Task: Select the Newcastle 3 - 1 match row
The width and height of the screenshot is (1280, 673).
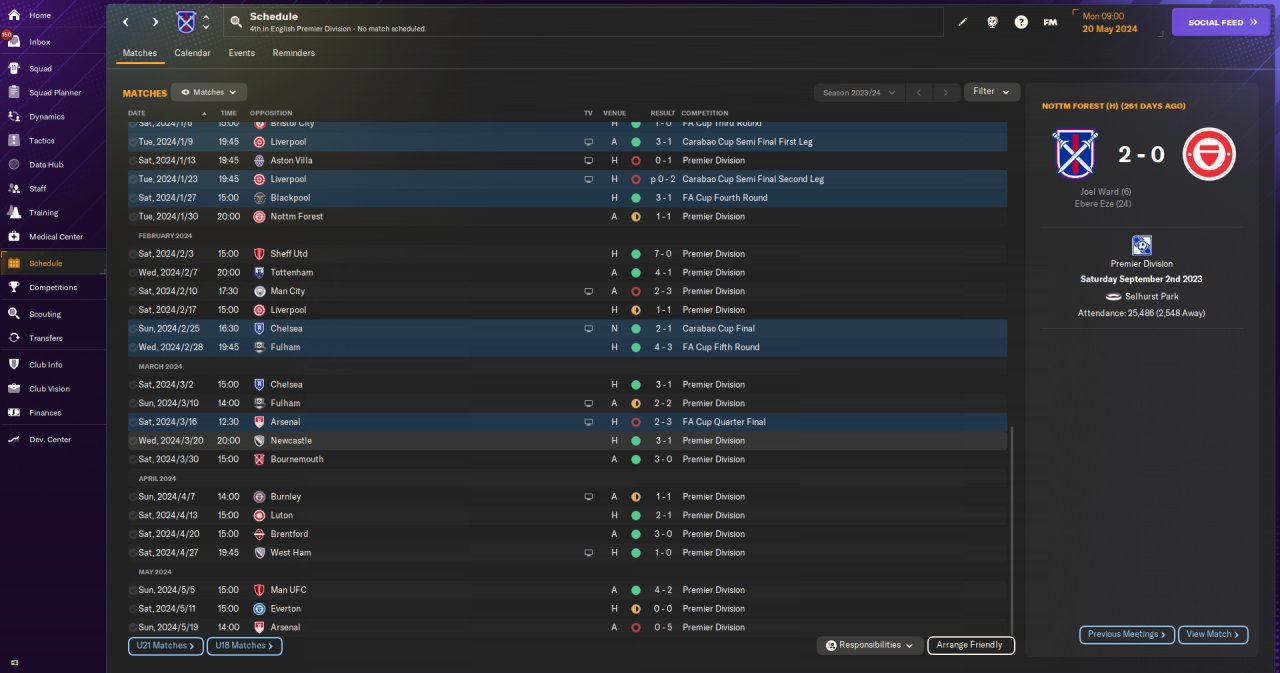Action: click(x=567, y=440)
